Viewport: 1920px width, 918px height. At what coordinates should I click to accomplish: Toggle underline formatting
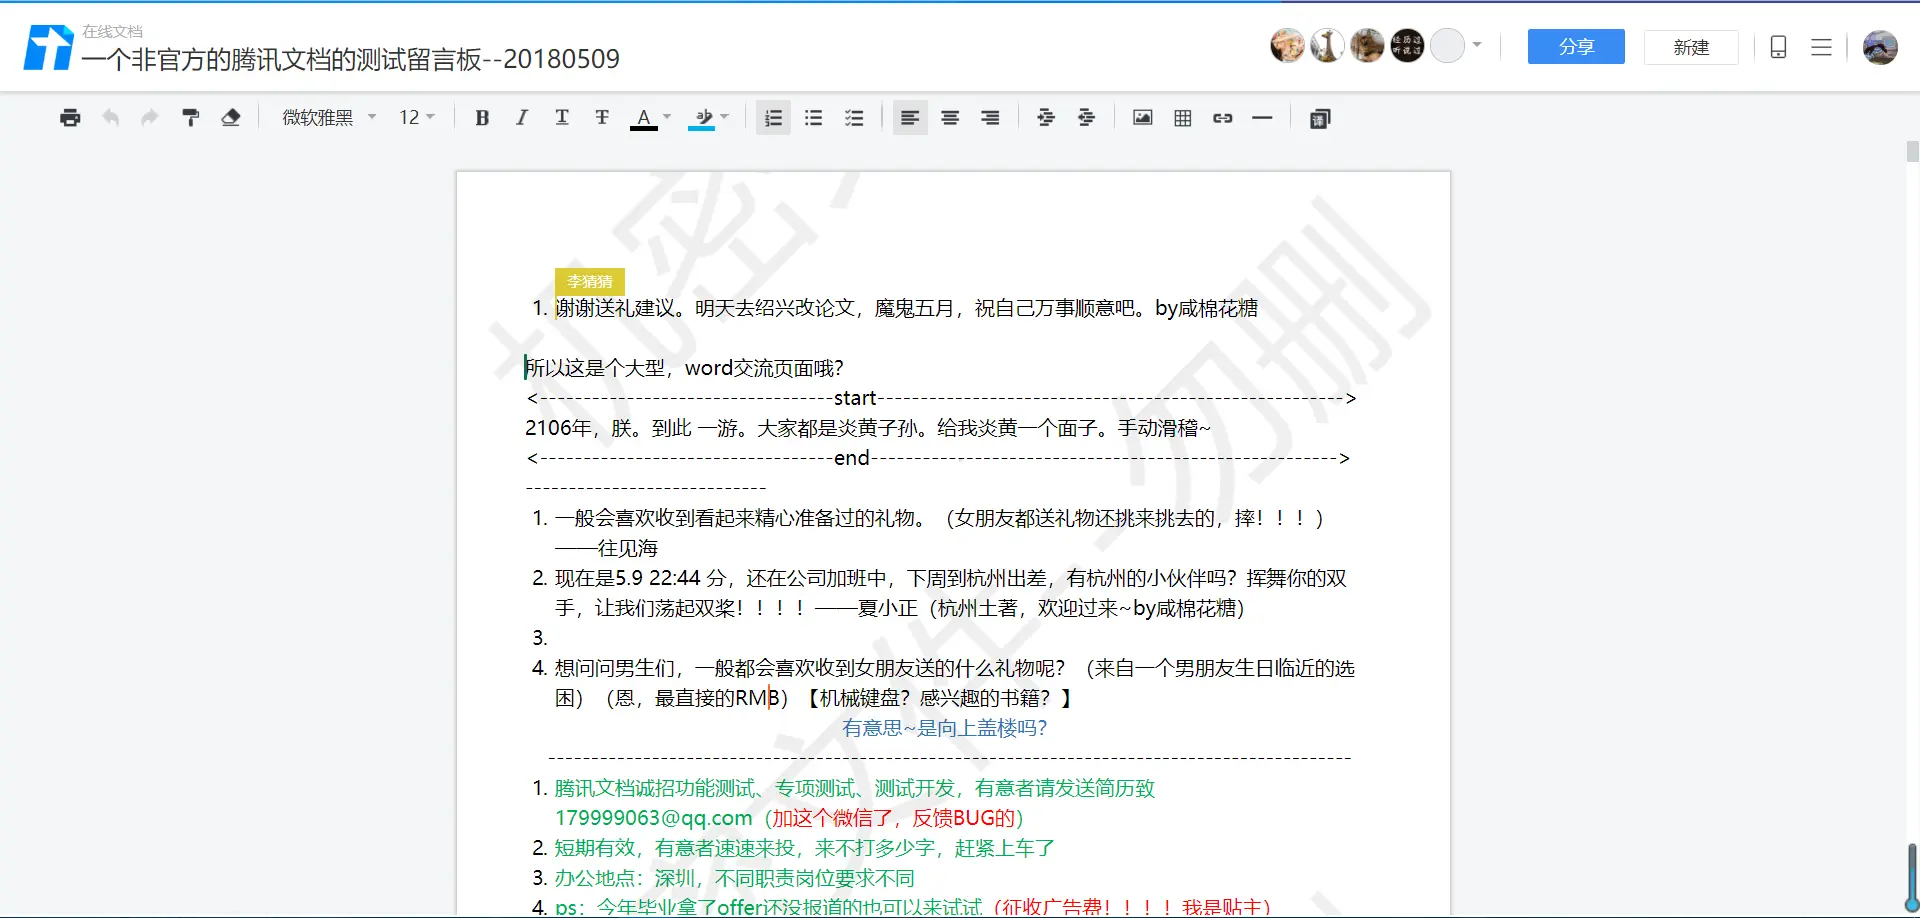[562, 118]
